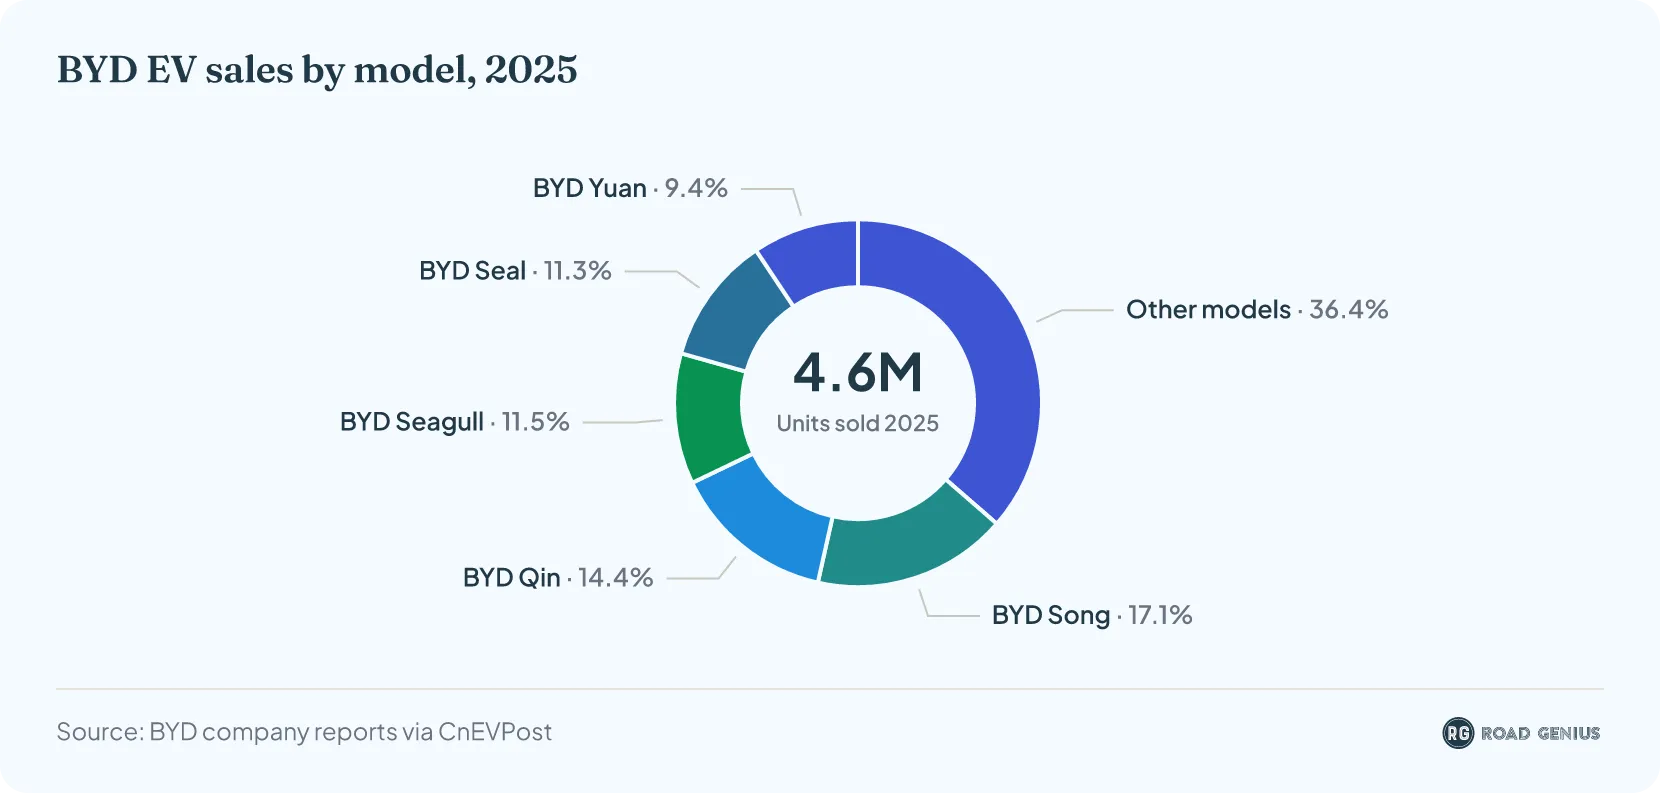The image size is (1660, 793).
Task: Click the 'Source: BYD company reports via CnEVPost' text
Action: tap(304, 732)
